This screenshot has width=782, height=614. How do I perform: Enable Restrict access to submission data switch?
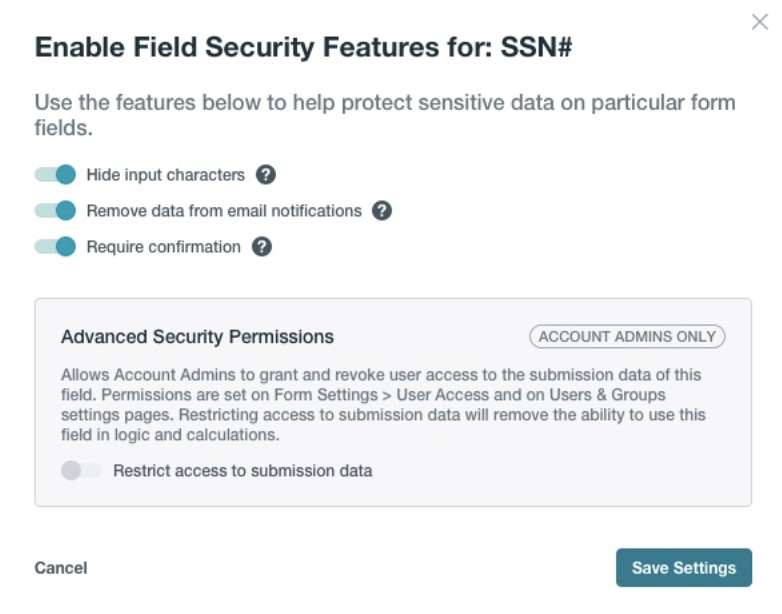[x=81, y=471]
